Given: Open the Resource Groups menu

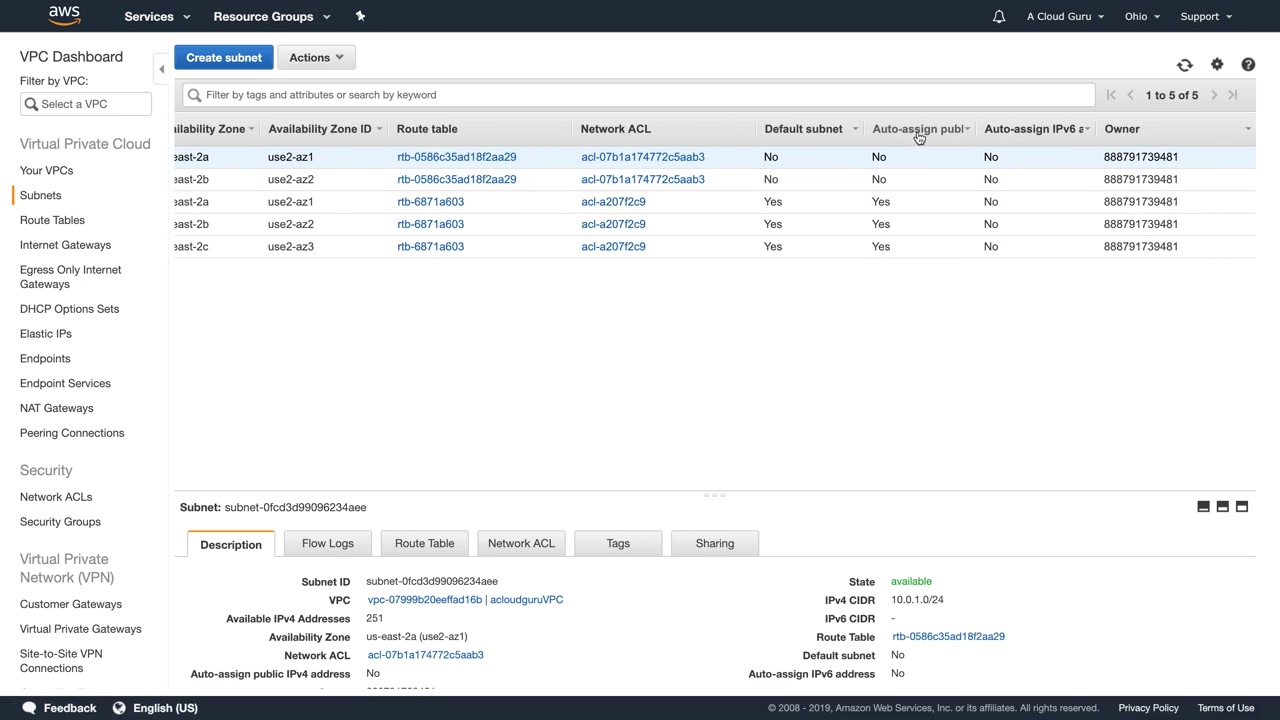Looking at the screenshot, I should [x=271, y=16].
